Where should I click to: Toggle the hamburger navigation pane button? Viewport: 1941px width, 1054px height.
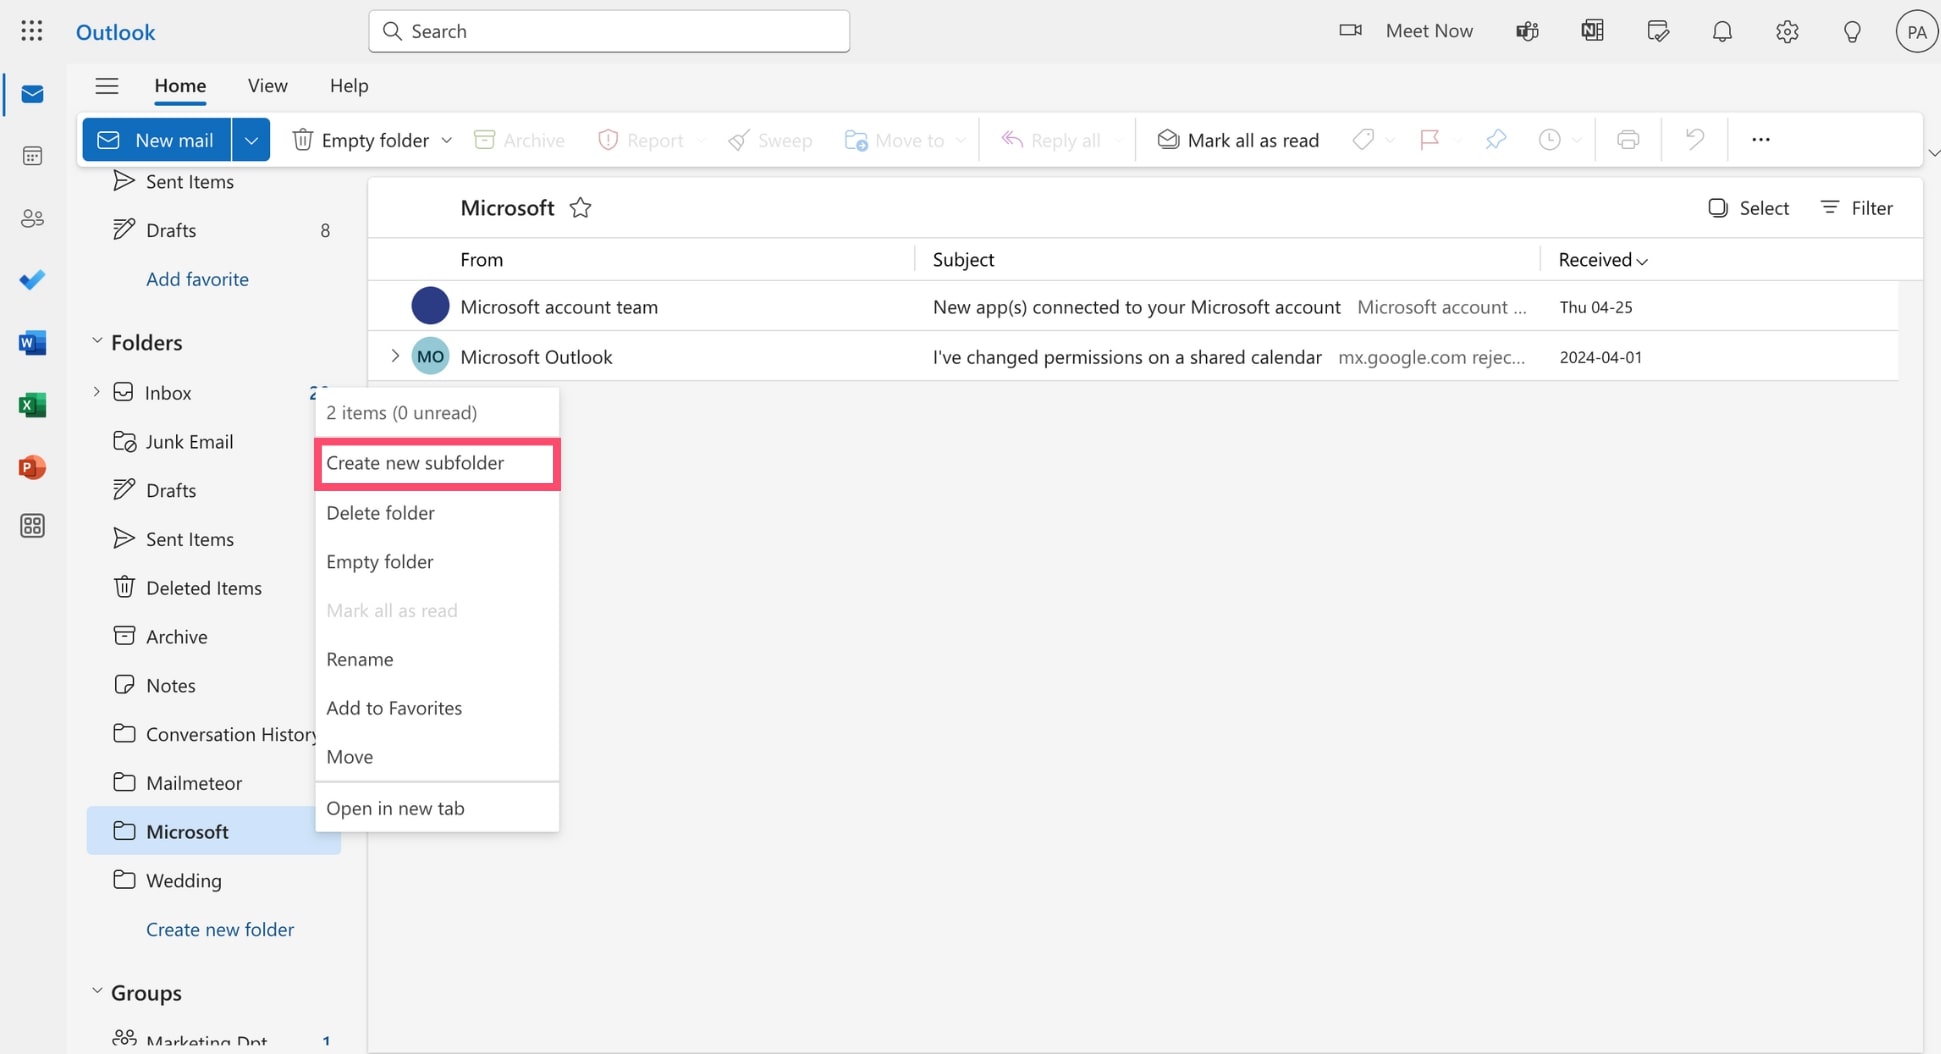pos(107,86)
